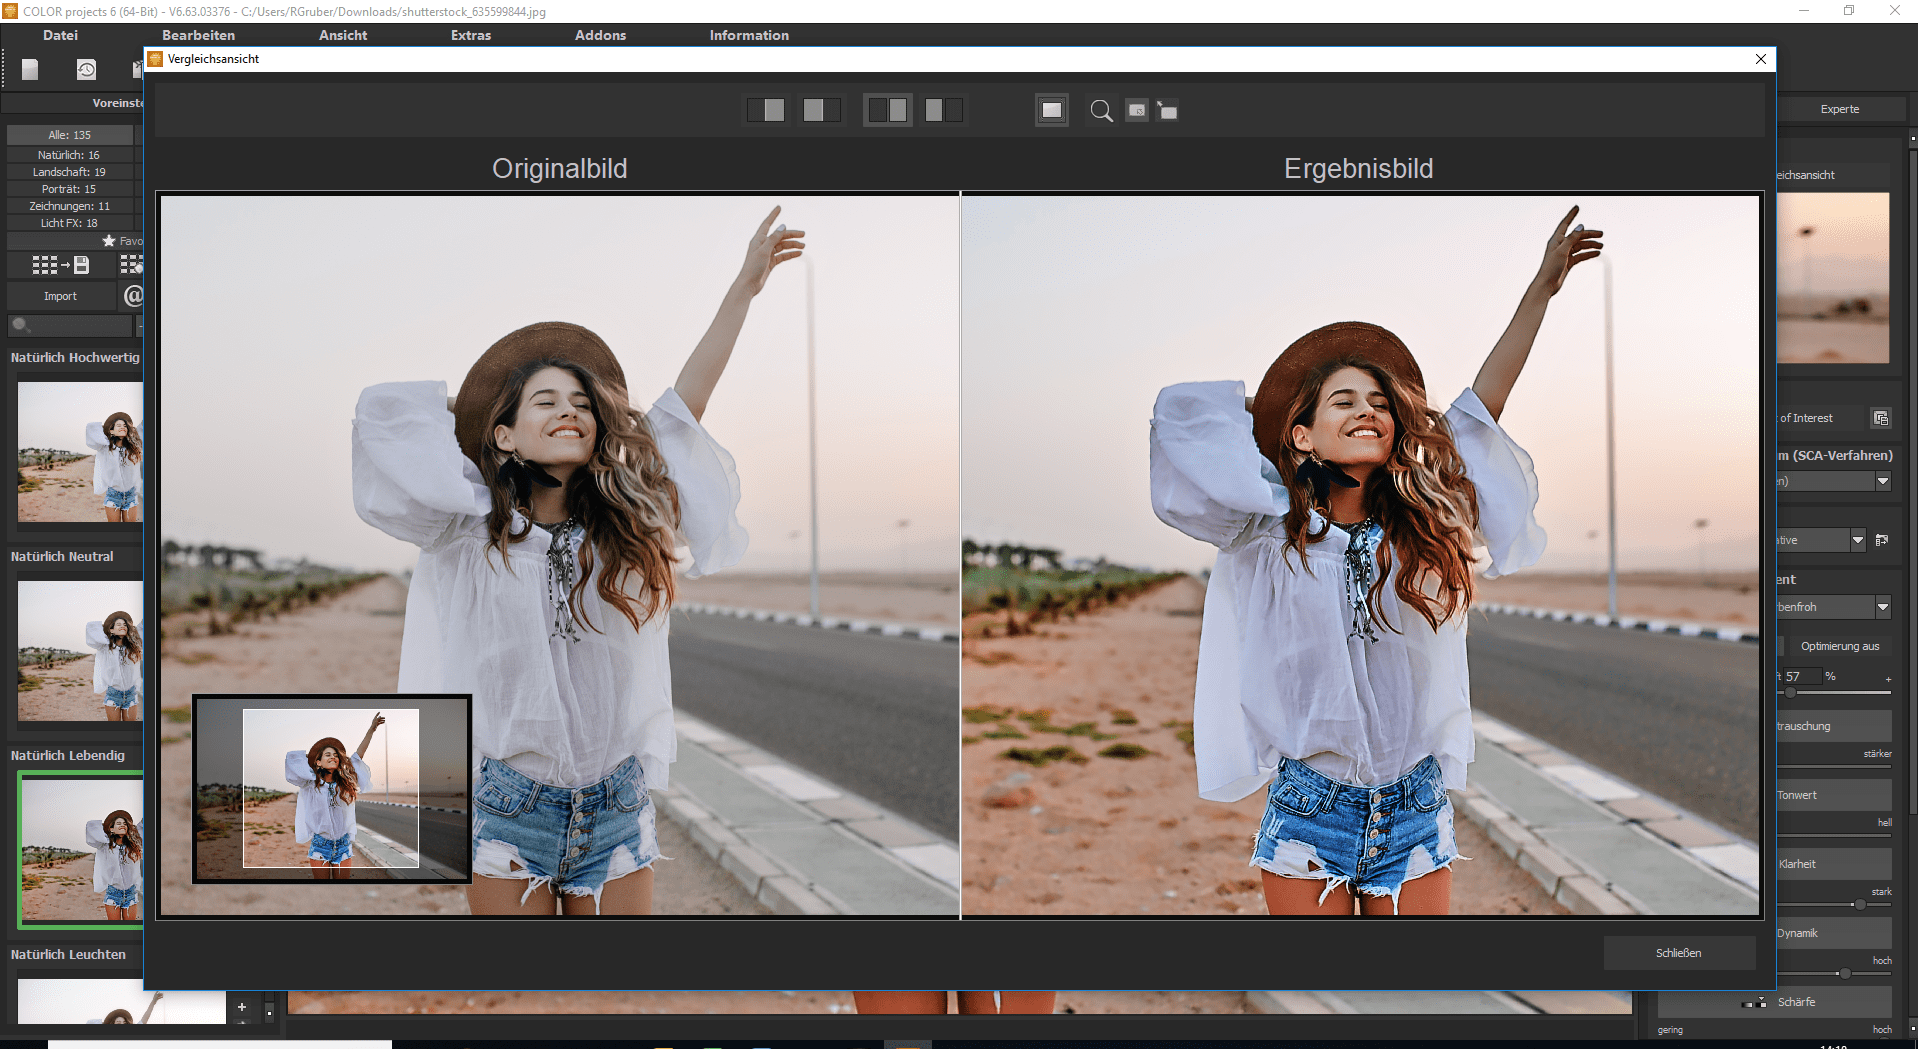Select the left-right split comparison view icon

767,110
